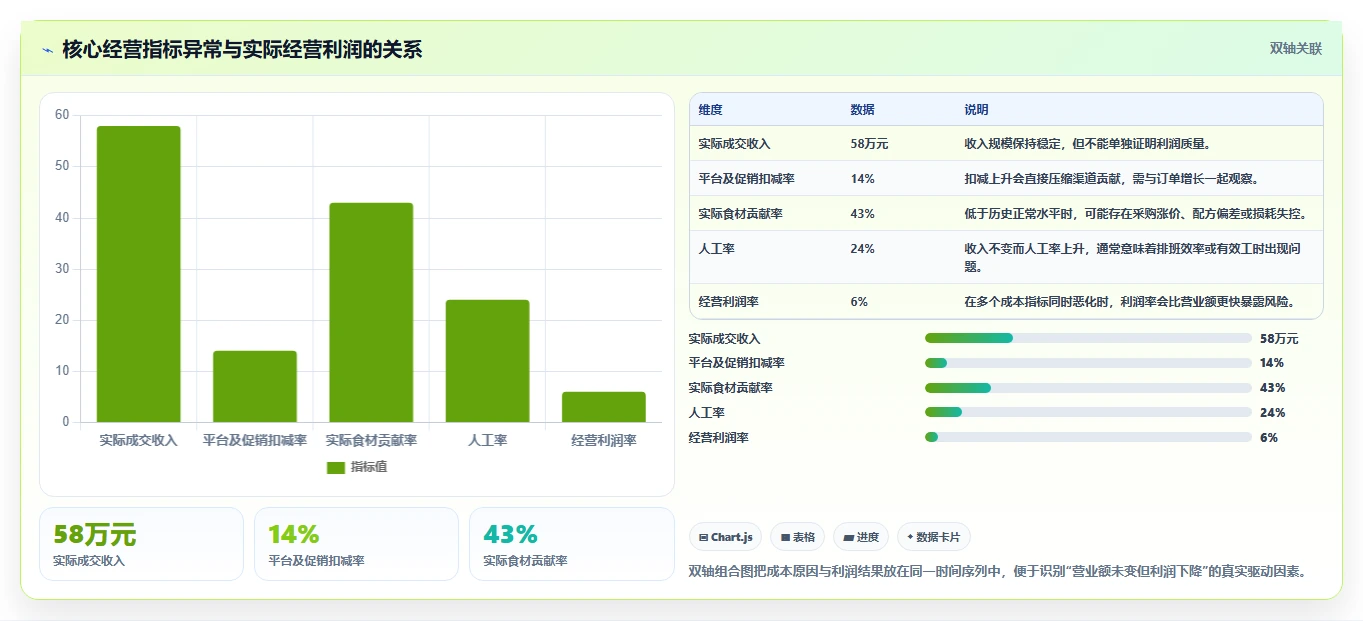Click the 58万元 data card
Screen dimensions: 1363x621
point(141,544)
